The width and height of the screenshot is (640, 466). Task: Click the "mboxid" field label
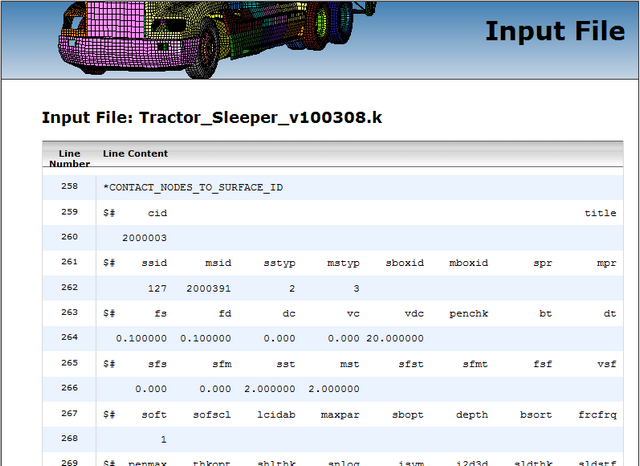[x=468, y=263]
